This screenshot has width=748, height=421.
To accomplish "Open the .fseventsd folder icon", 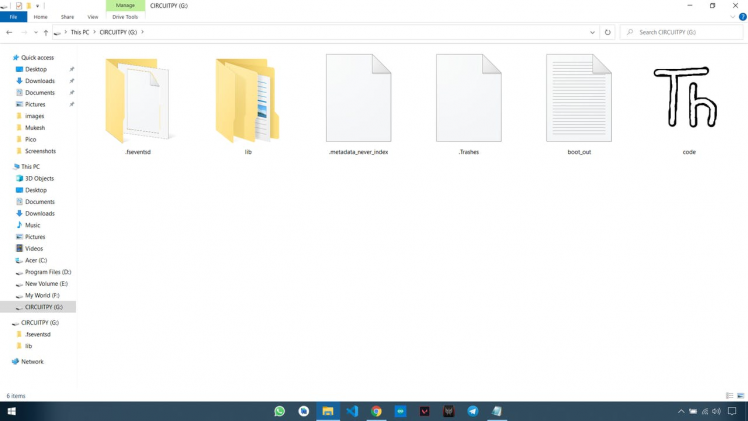I will [137, 101].
